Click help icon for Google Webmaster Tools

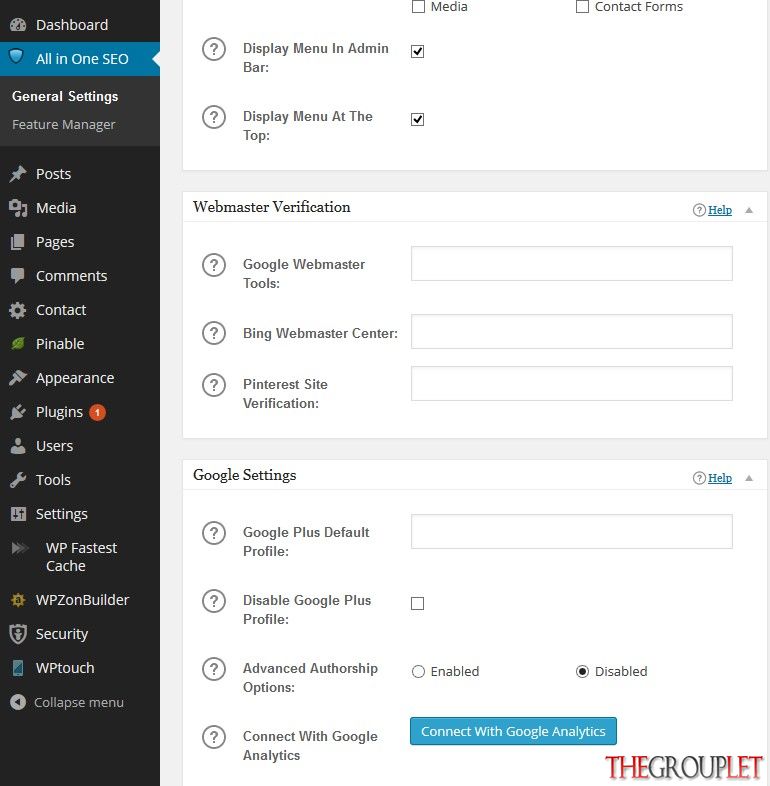click(x=214, y=265)
